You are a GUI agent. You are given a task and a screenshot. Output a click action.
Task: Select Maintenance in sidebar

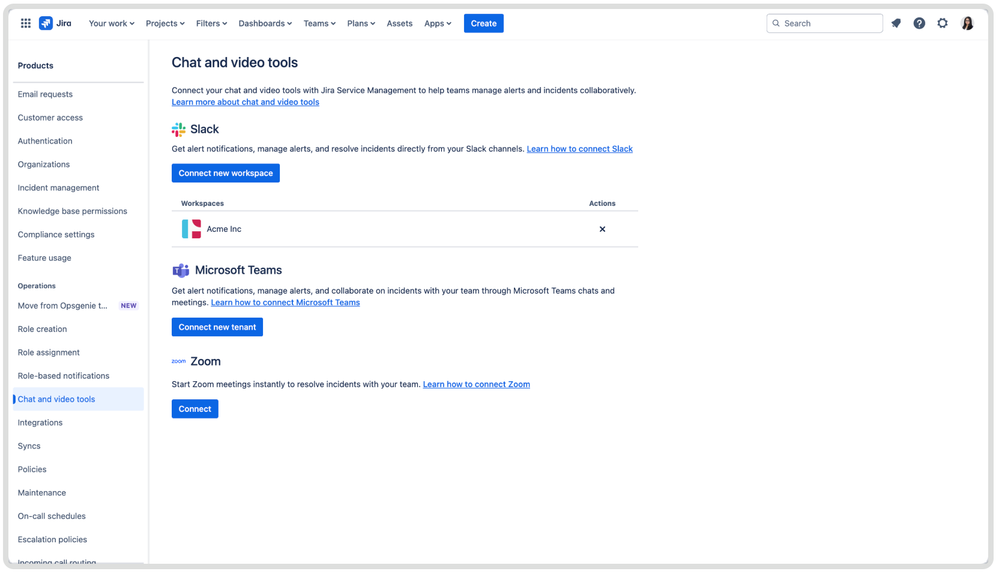point(78,493)
